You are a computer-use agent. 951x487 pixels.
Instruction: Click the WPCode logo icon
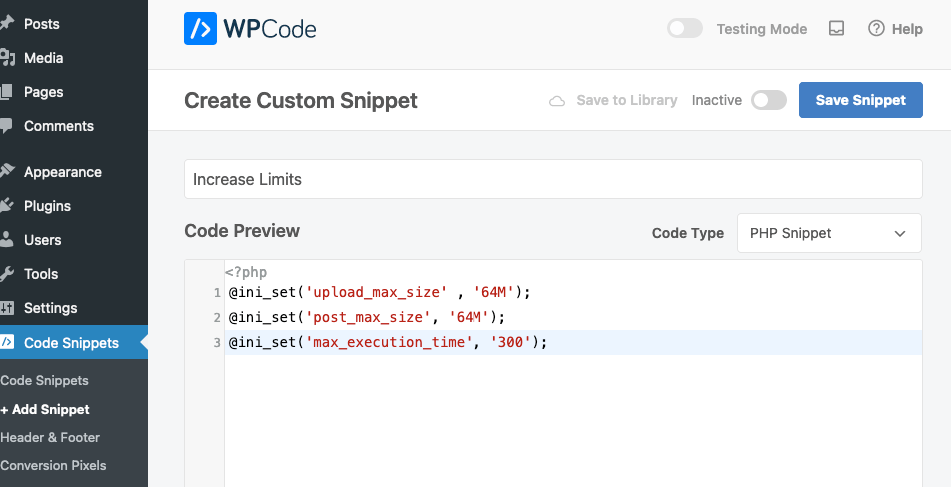[x=200, y=29]
